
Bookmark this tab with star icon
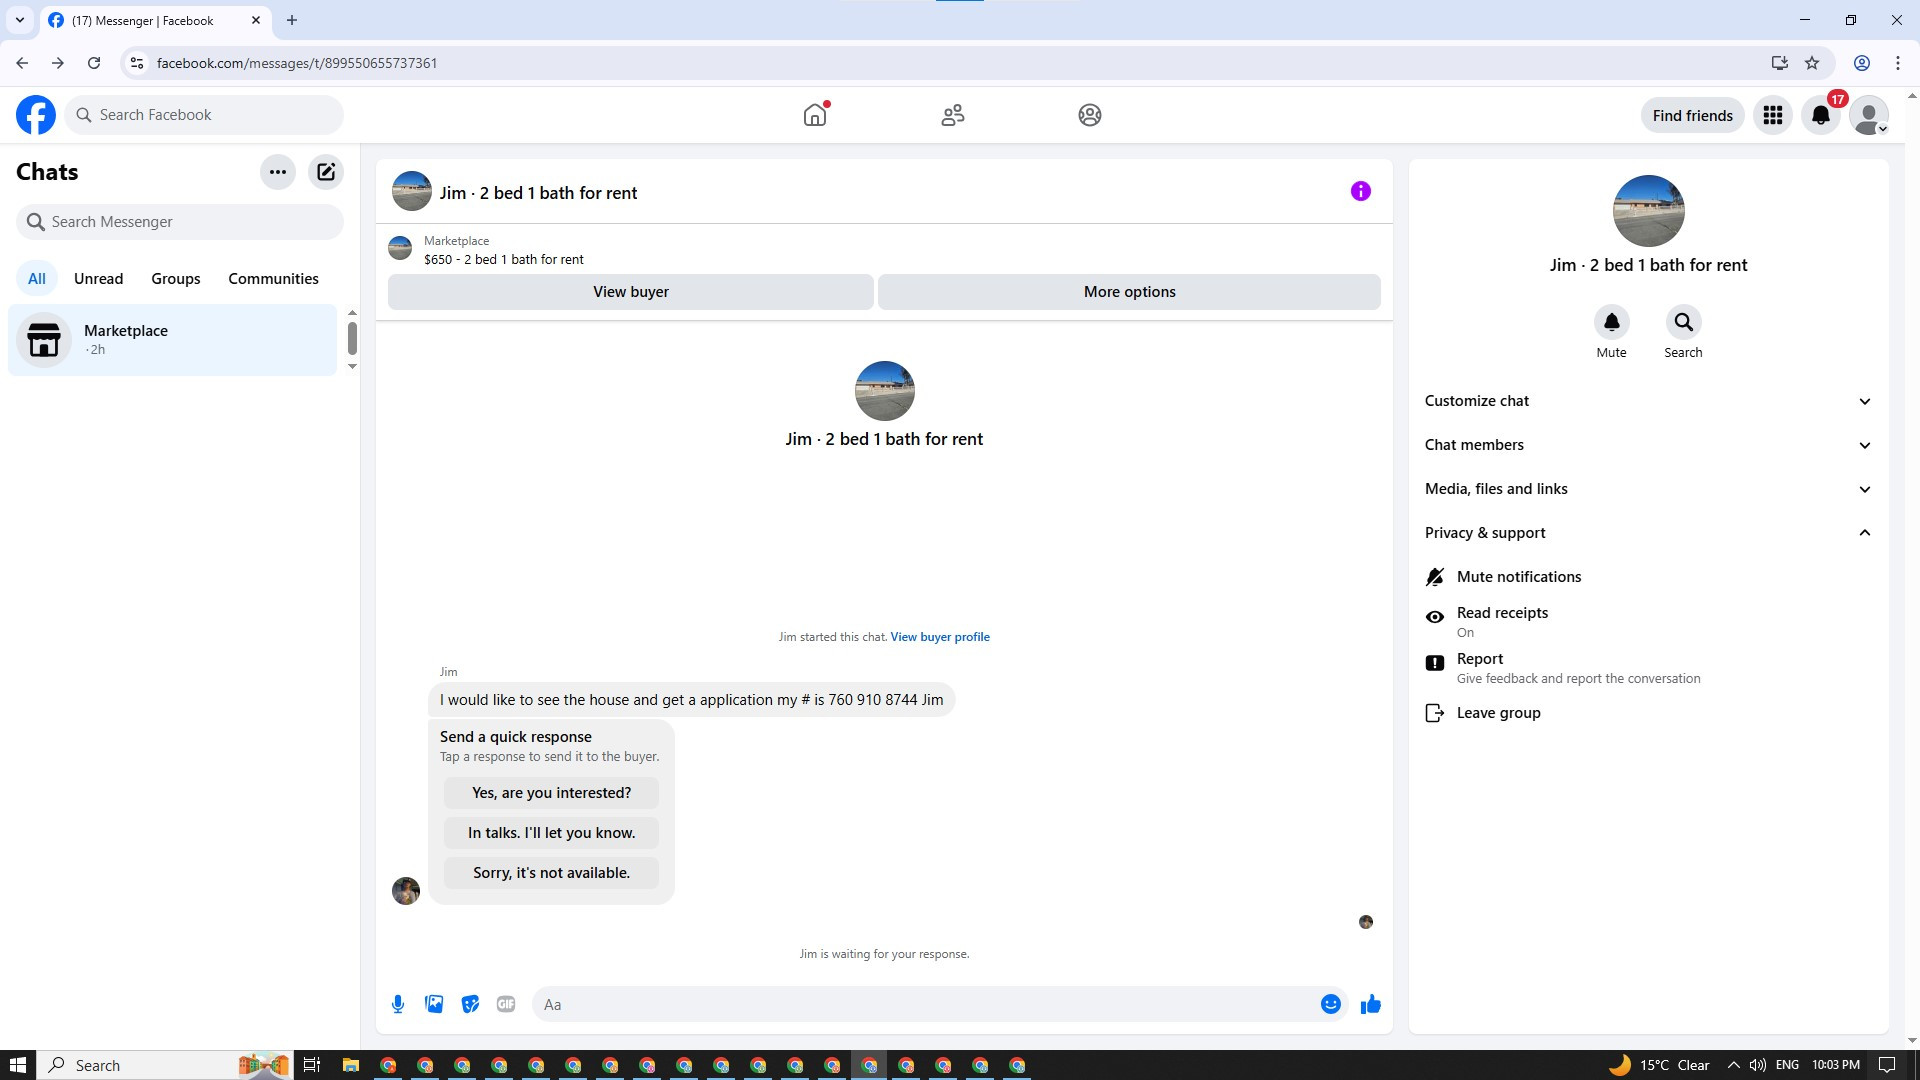coord(1812,63)
